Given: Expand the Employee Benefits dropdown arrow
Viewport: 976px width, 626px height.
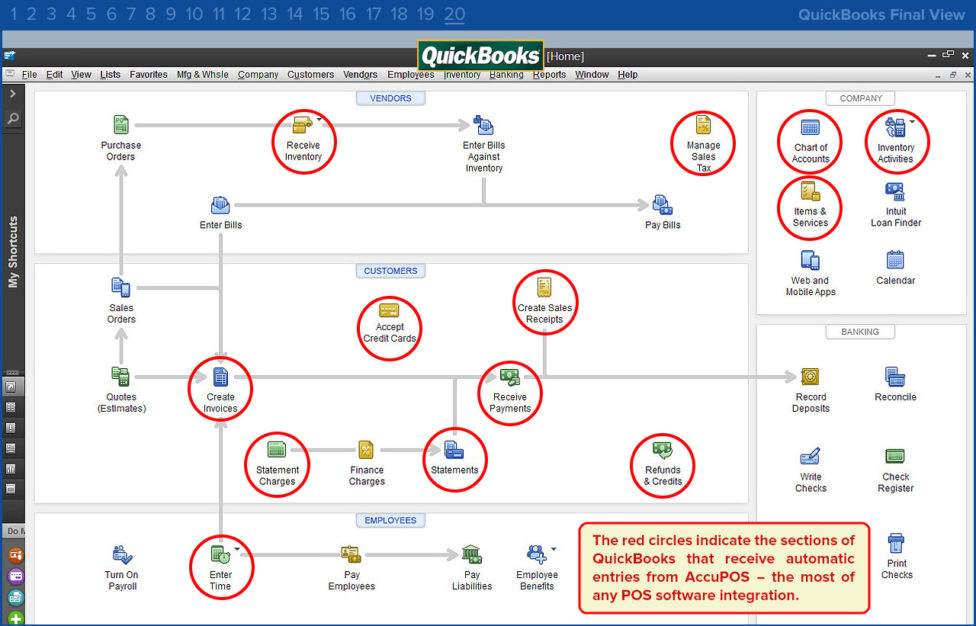Looking at the screenshot, I should point(553,549).
